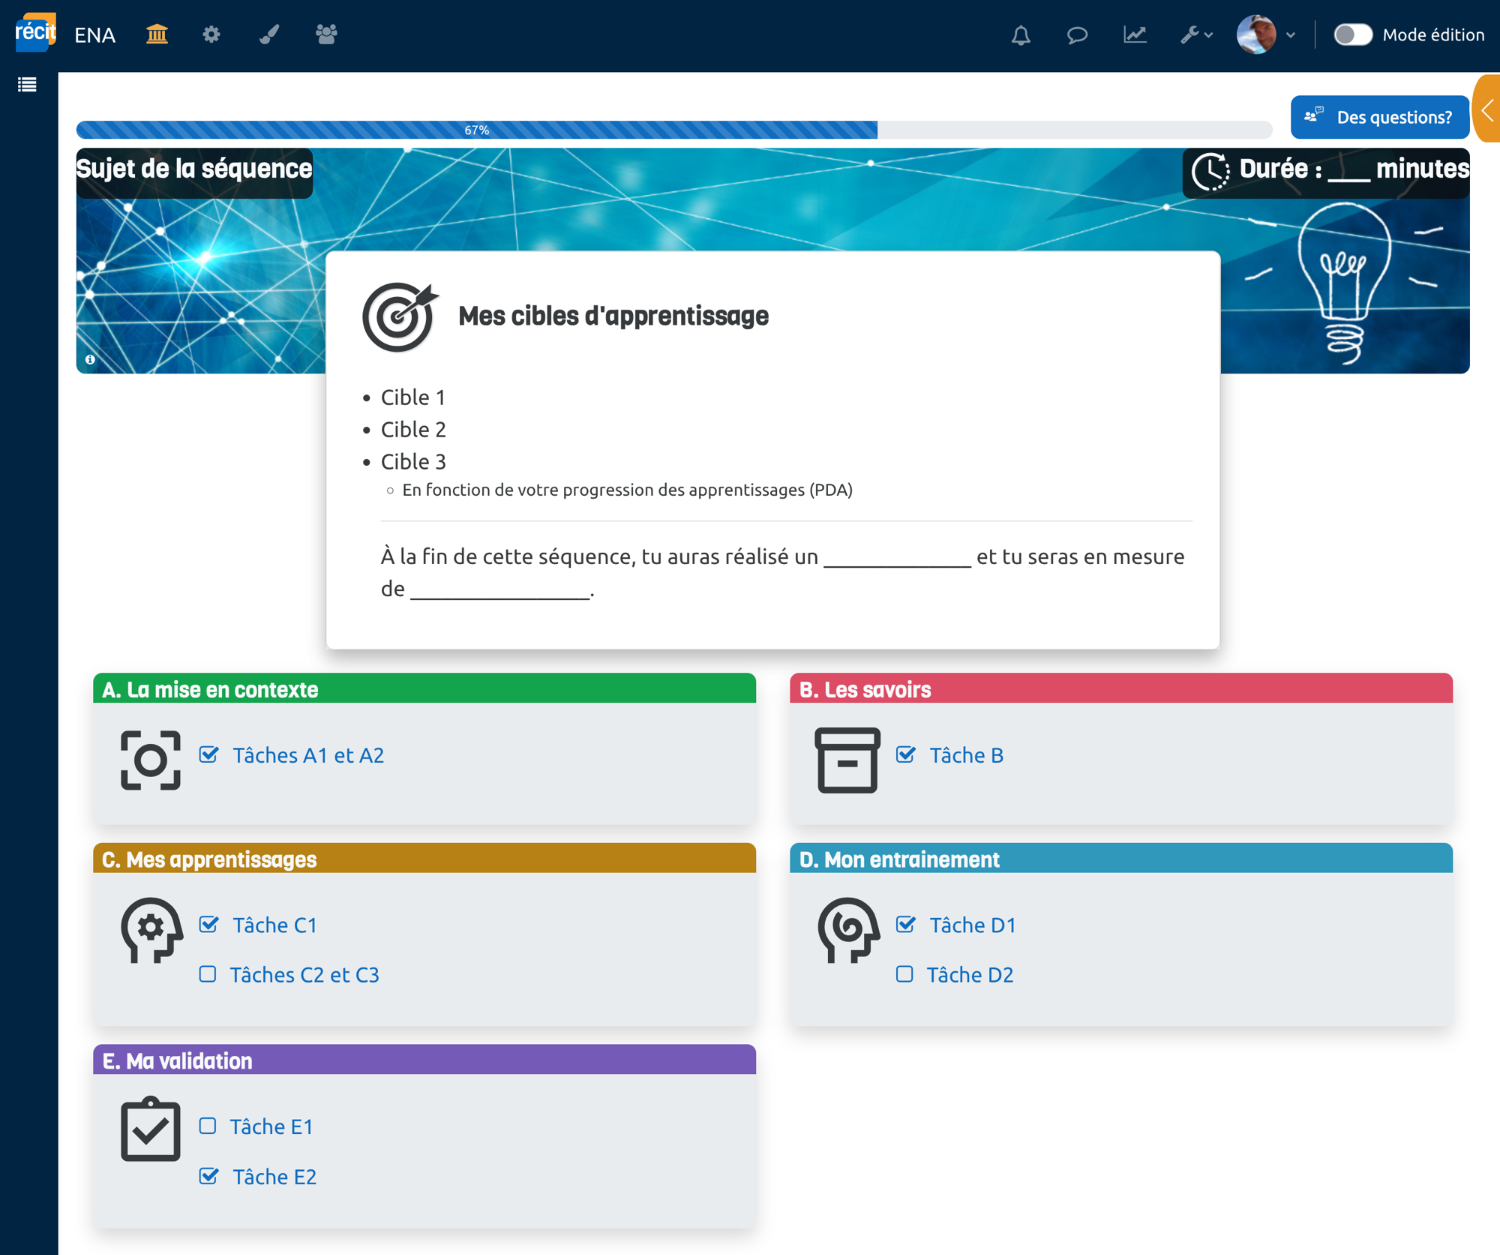Viewport: 1500px width, 1255px height.
Task: Open the messages speech bubble icon
Action: coord(1077,36)
